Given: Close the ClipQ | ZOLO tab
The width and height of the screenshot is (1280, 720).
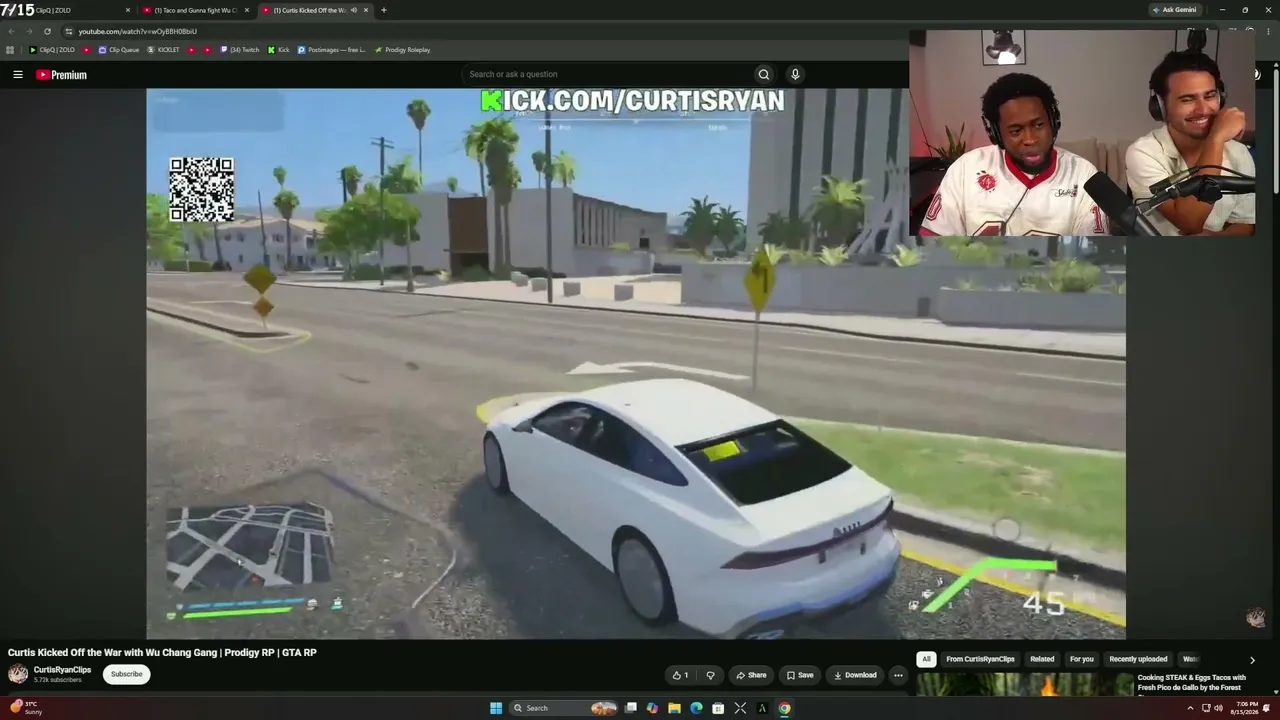Looking at the screenshot, I should point(128,10).
